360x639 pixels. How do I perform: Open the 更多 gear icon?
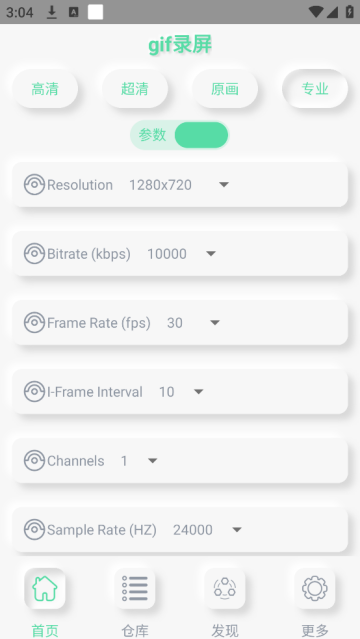click(x=315, y=588)
